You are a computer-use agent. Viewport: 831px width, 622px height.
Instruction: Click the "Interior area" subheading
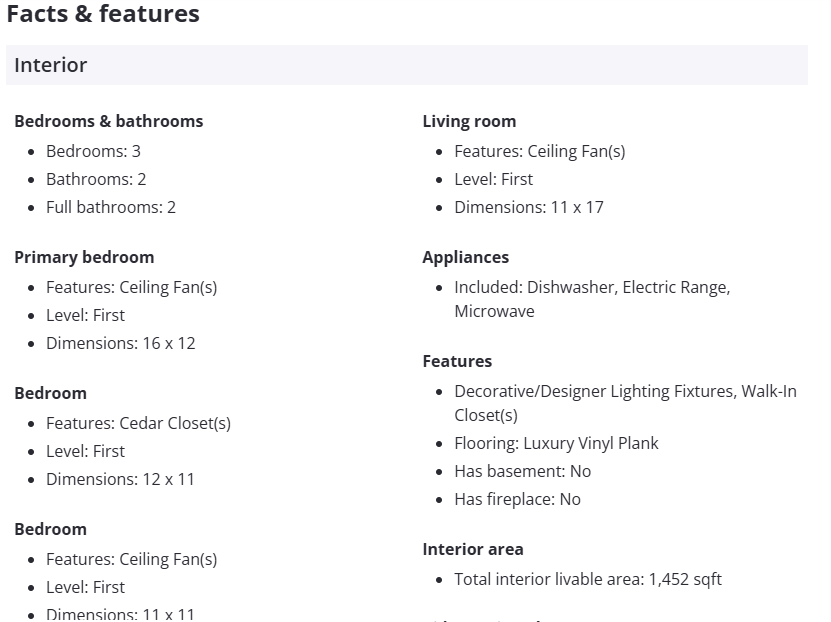coord(472,549)
